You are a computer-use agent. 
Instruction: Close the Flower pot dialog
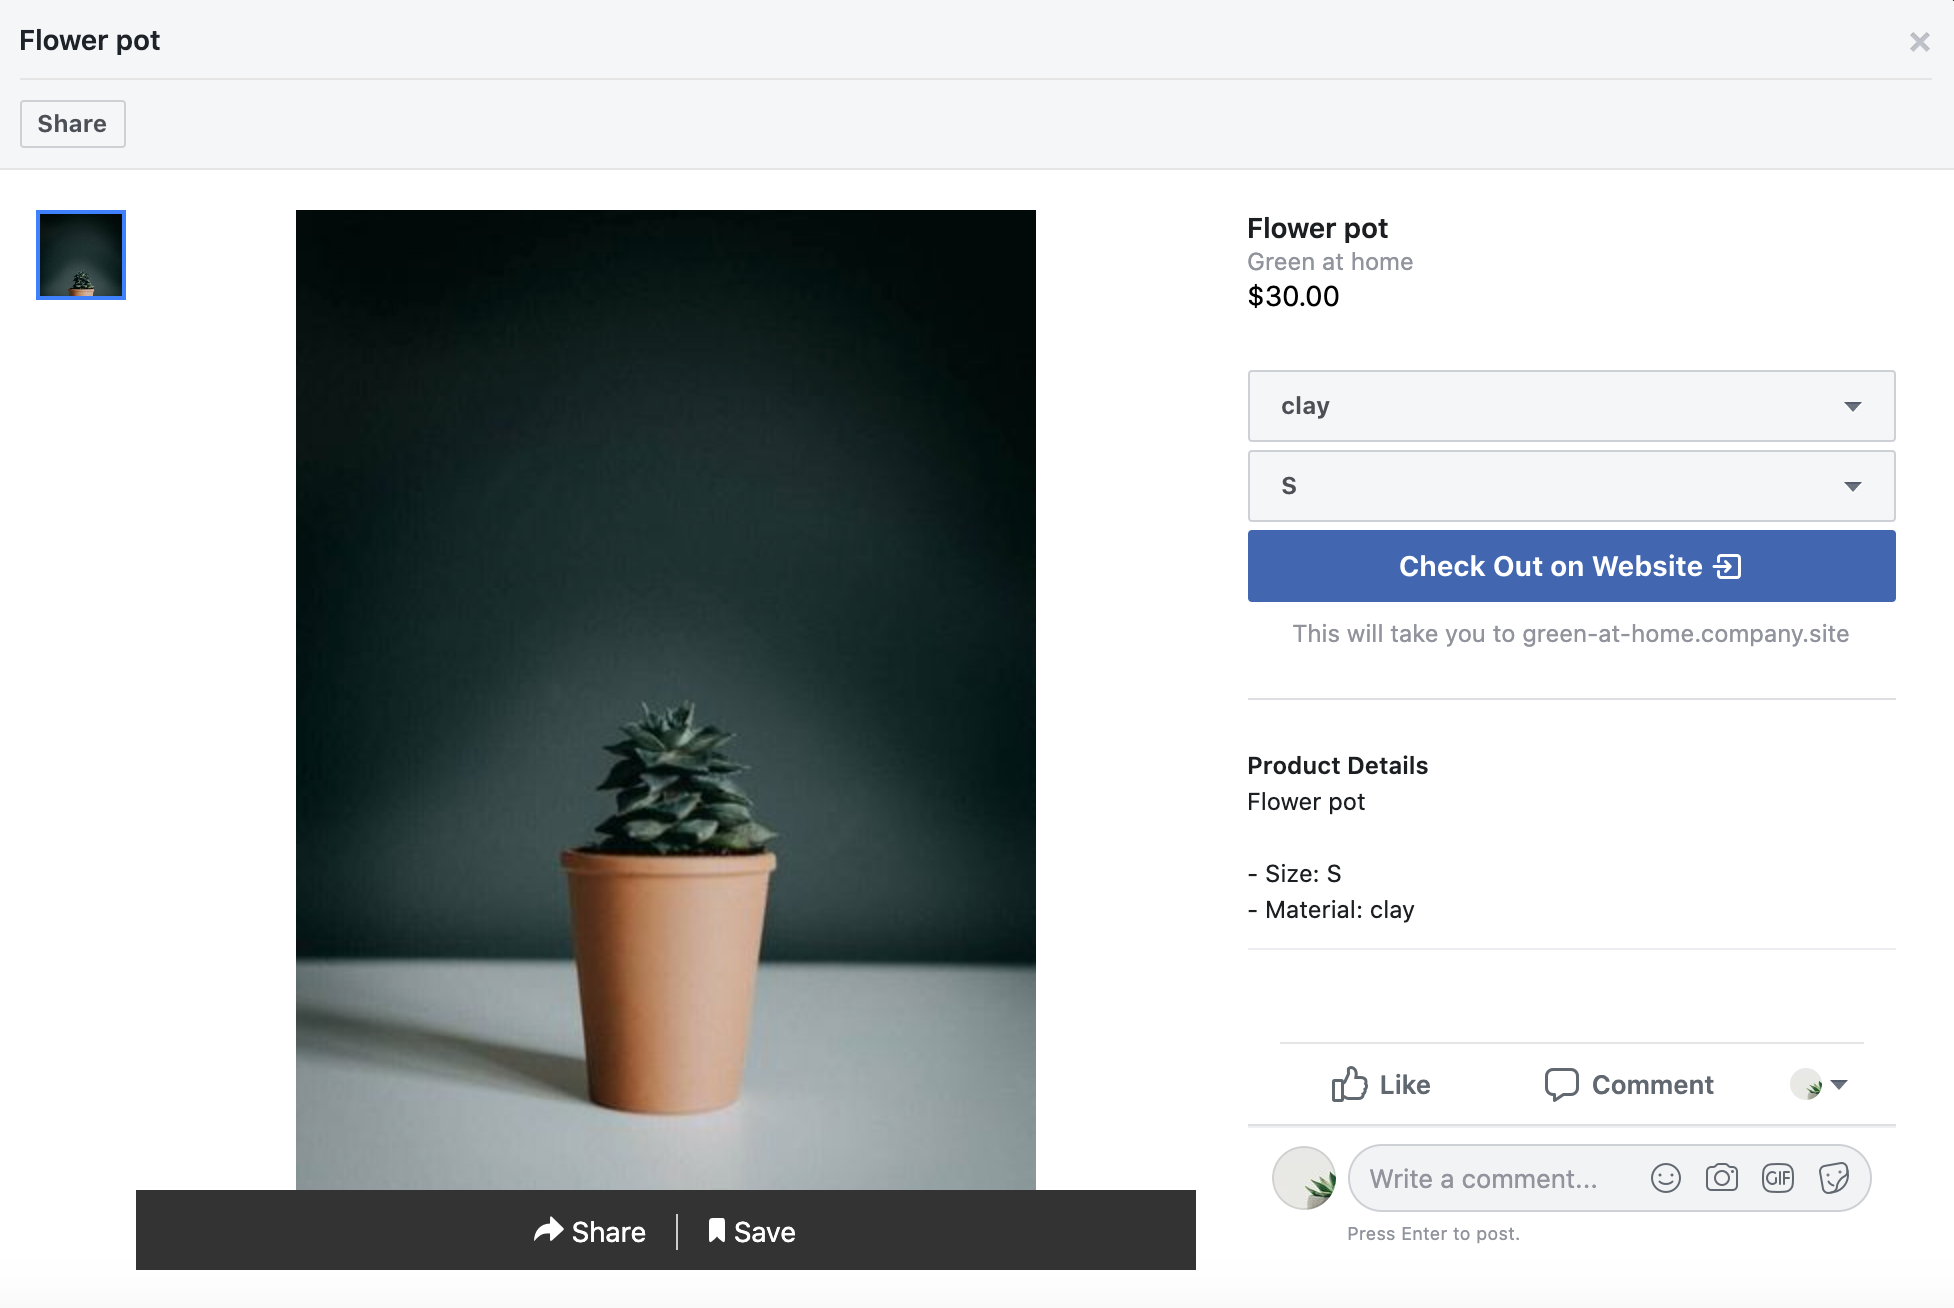point(1919,41)
